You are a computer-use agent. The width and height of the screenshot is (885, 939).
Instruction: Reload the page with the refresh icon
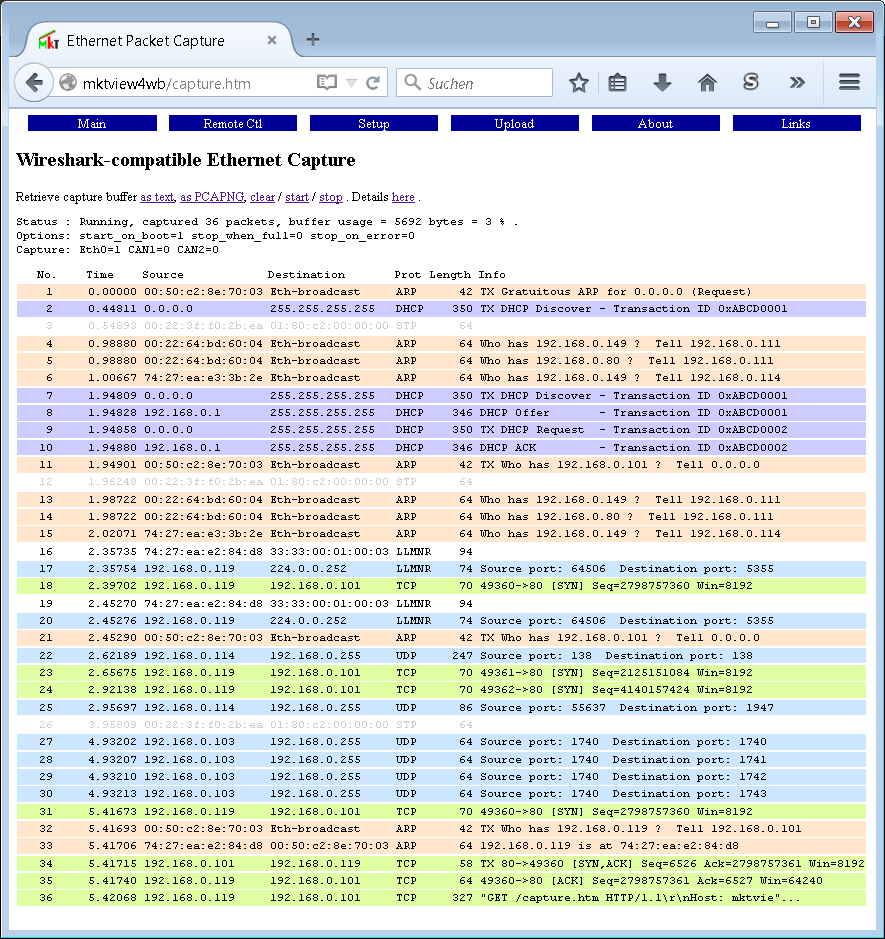point(373,83)
